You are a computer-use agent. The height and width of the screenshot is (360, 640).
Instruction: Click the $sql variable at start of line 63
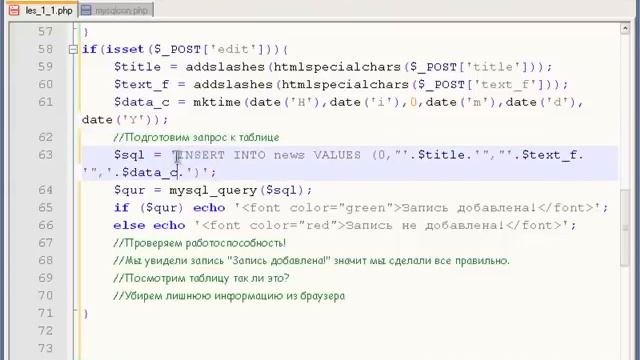pyautogui.click(x=129, y=155)
